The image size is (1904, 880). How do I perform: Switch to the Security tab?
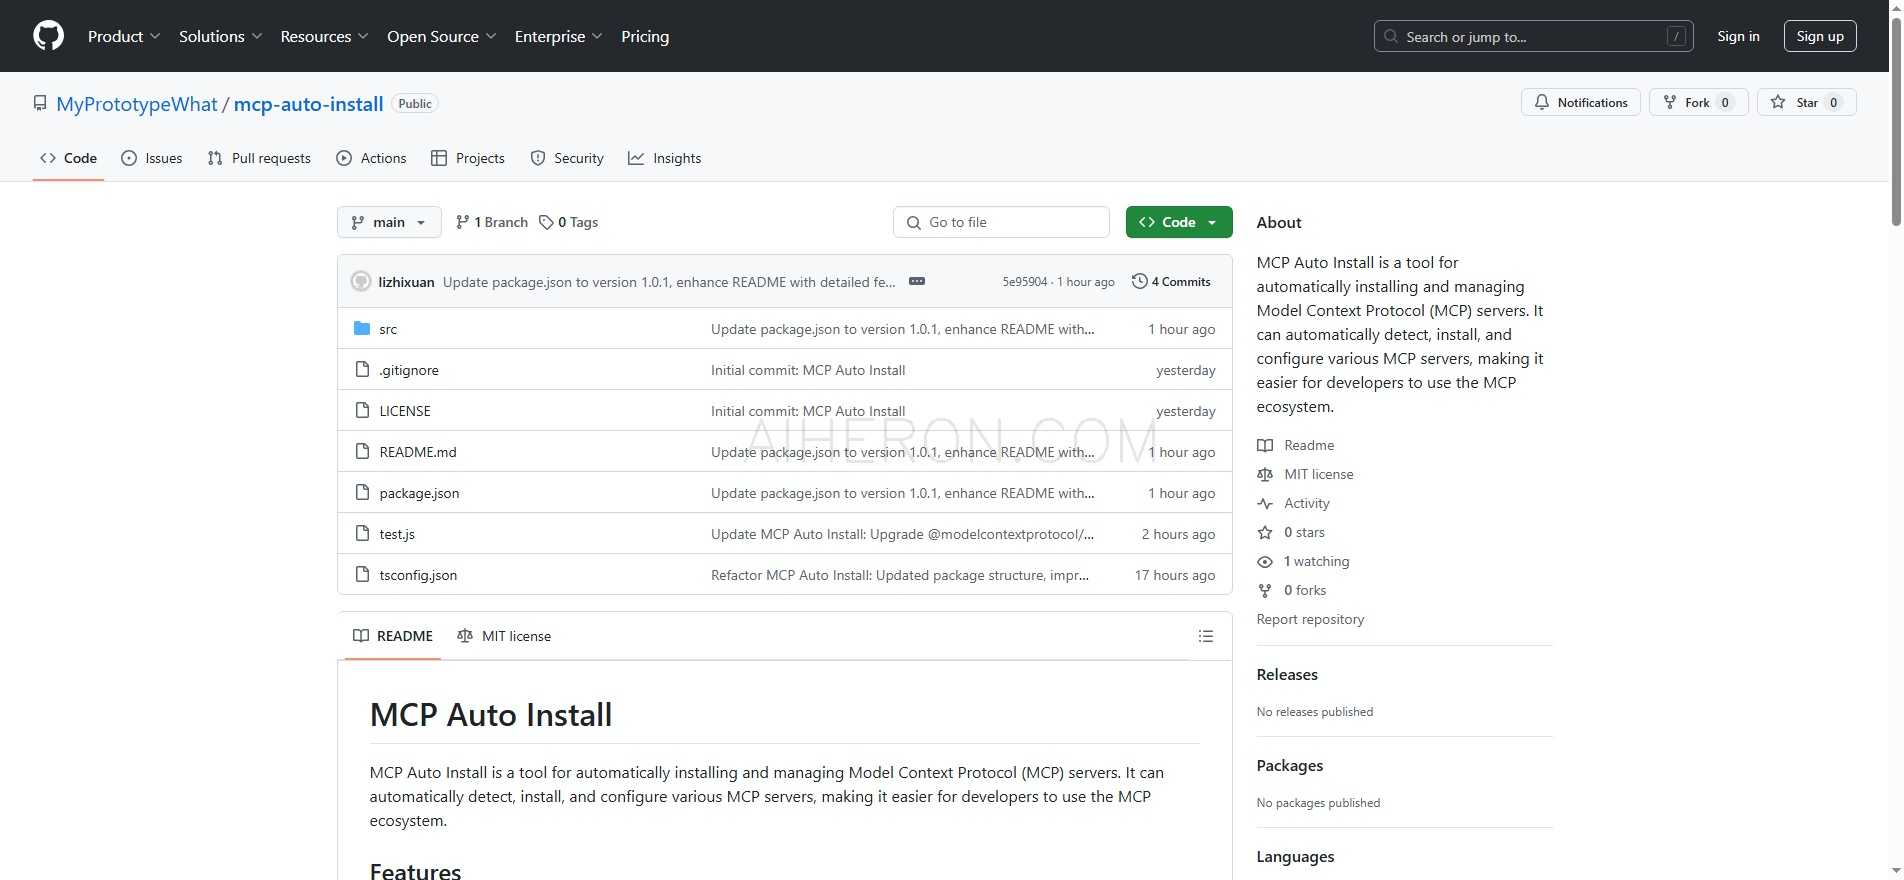pos(567,158)
